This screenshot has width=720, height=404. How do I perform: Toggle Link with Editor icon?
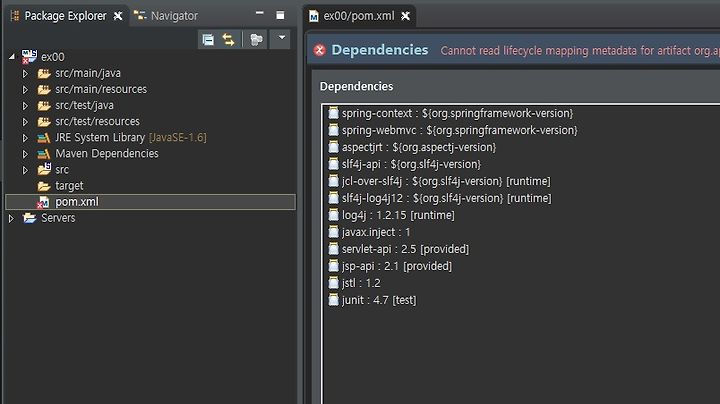228,39
